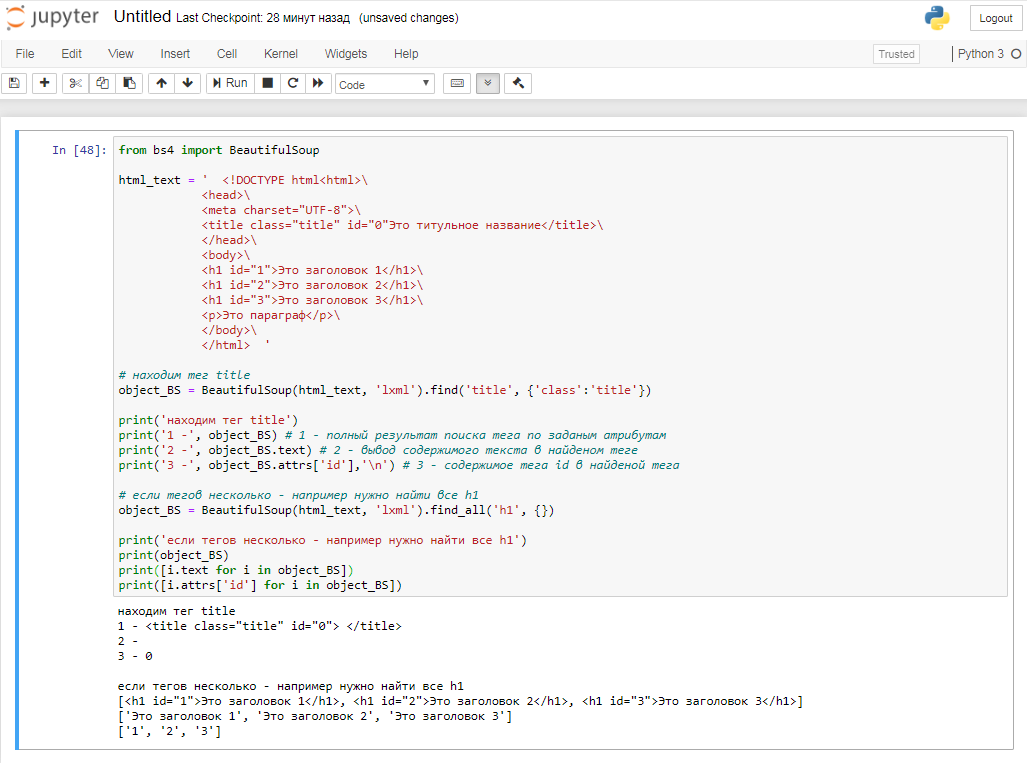The image size is (1027, 763).
Task: Click the output line "3 - 0"
Action: [x=135, y=656]
